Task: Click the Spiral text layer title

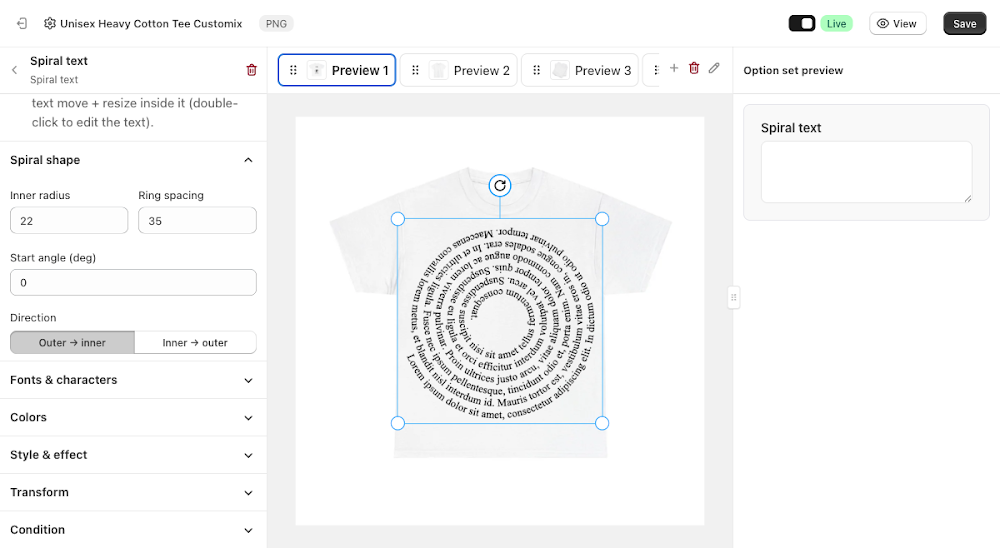Action: [59, 61]
